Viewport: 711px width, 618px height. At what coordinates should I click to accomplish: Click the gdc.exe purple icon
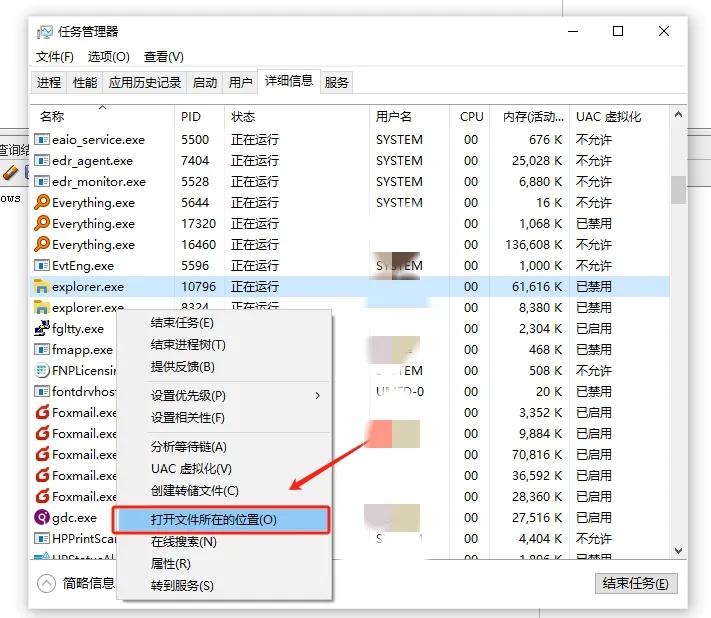pyautogui.click(x=42, y=517)
